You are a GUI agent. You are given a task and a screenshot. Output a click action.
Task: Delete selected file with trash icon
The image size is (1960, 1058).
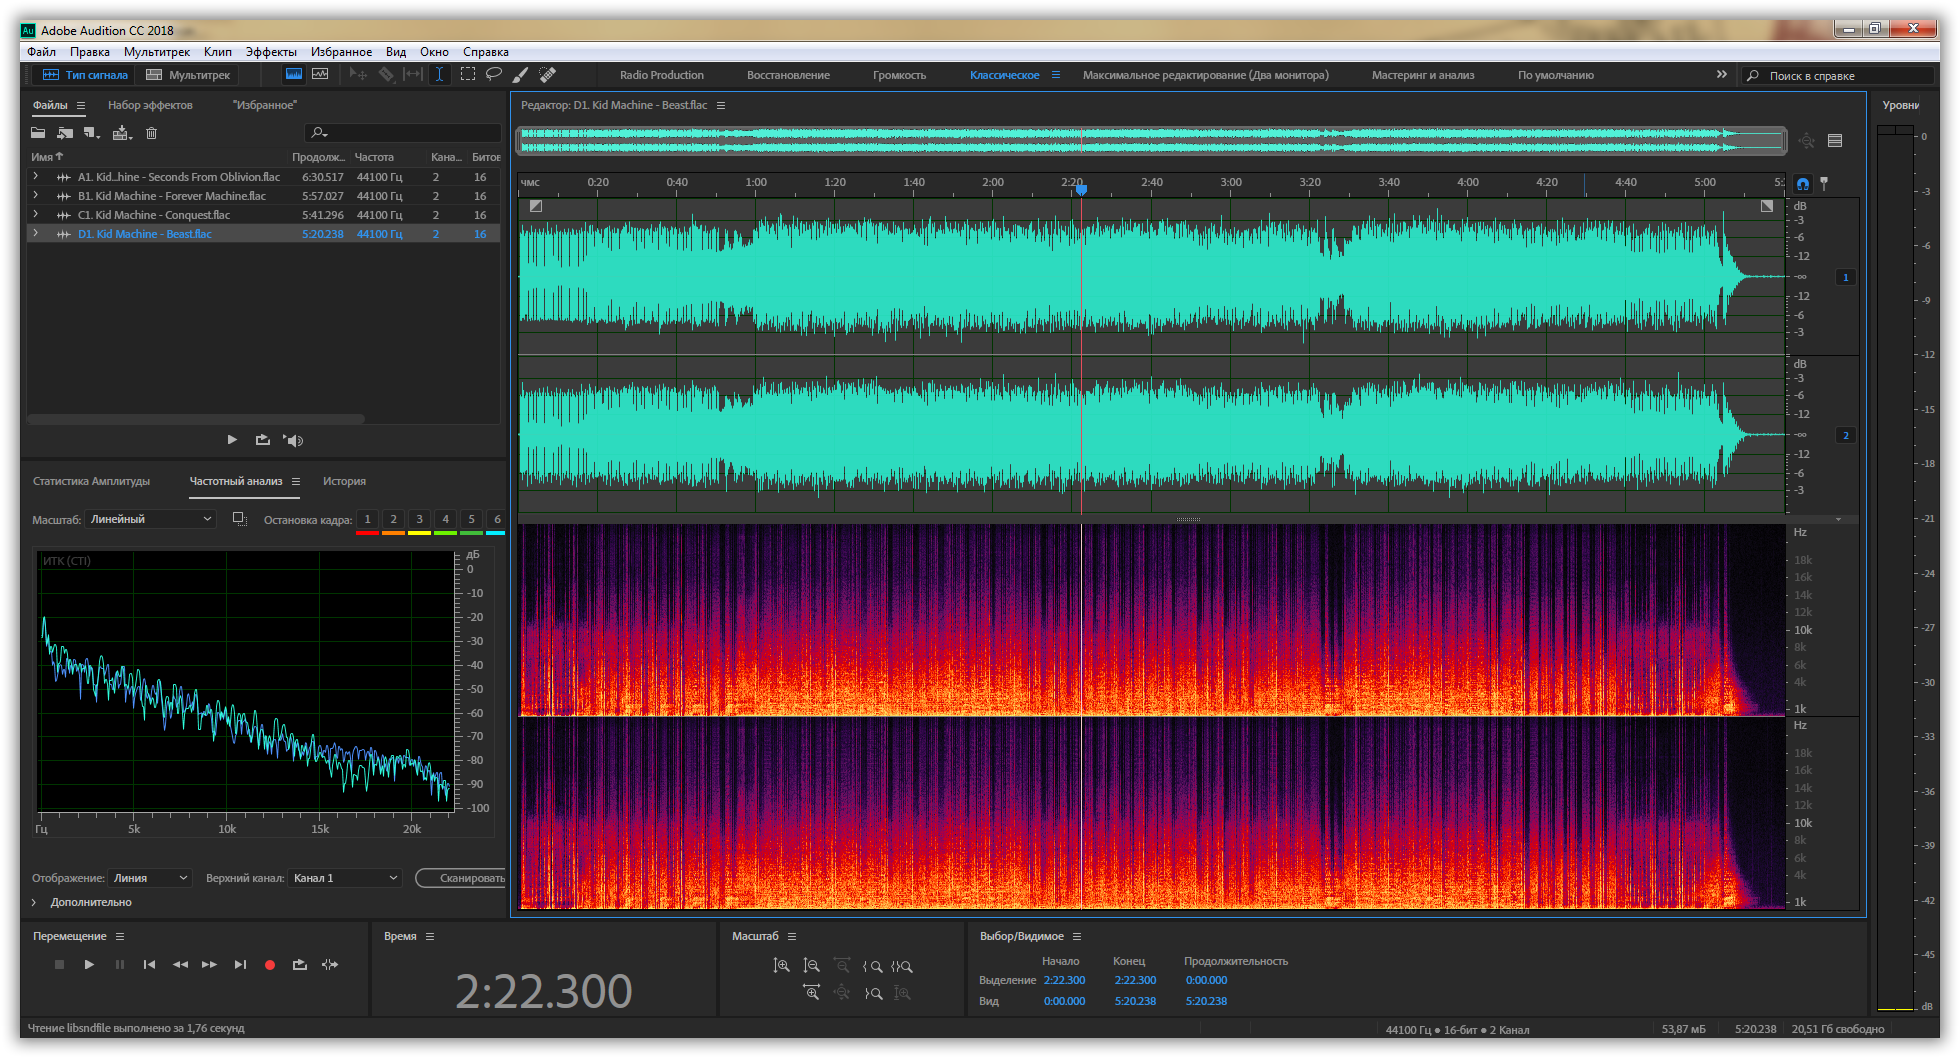[x=152, y=133]
